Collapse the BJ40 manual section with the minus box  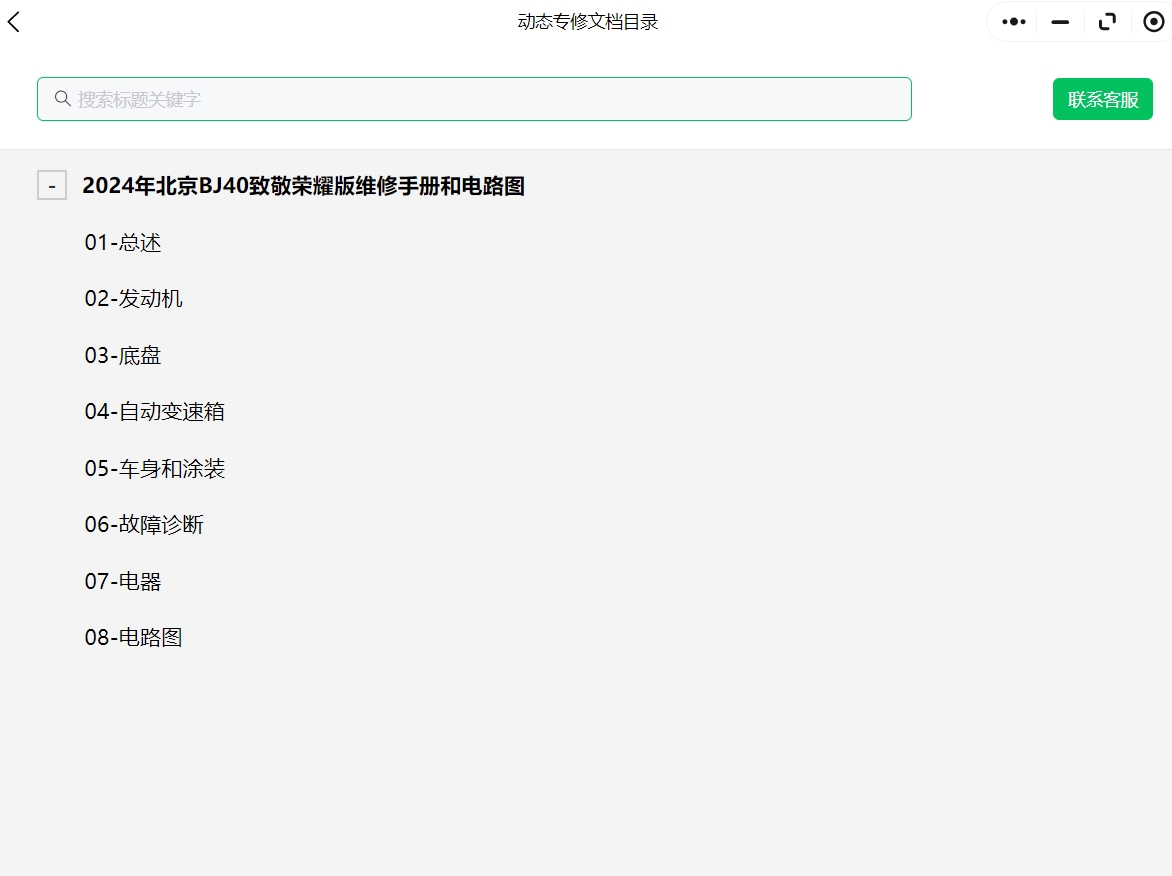pos(52,185)
